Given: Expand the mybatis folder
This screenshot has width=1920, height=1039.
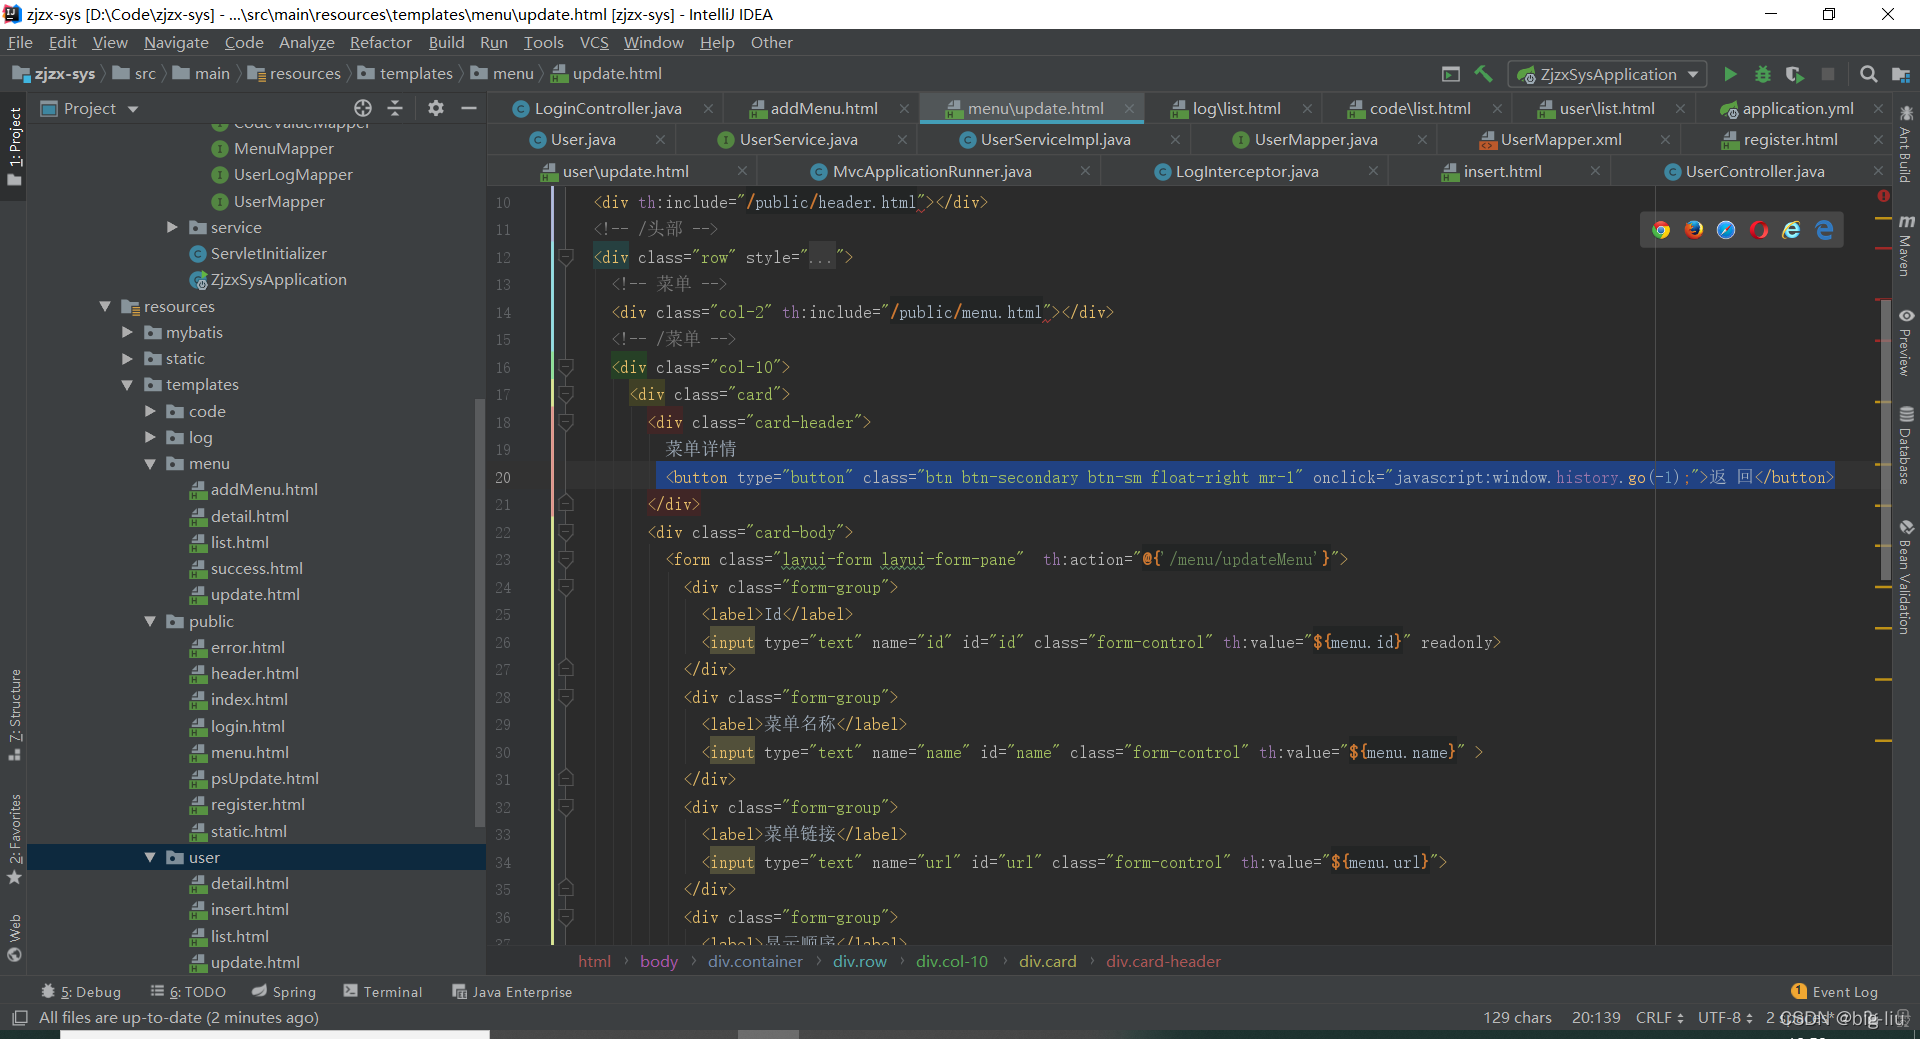Looking at the screenshot, I should [x=127, y=333].
